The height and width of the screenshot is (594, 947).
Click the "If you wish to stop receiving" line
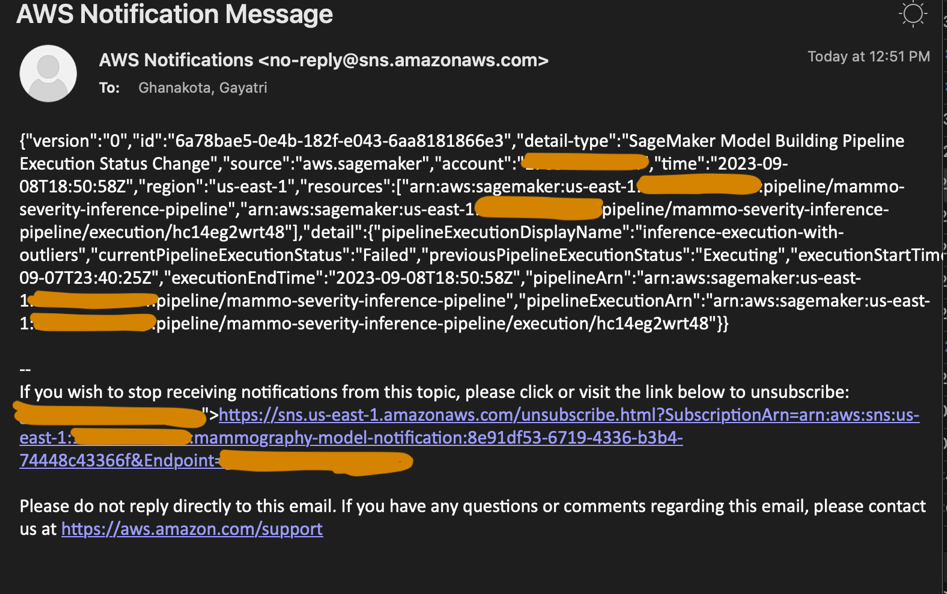pyautogui.click(x=434, y=392)
